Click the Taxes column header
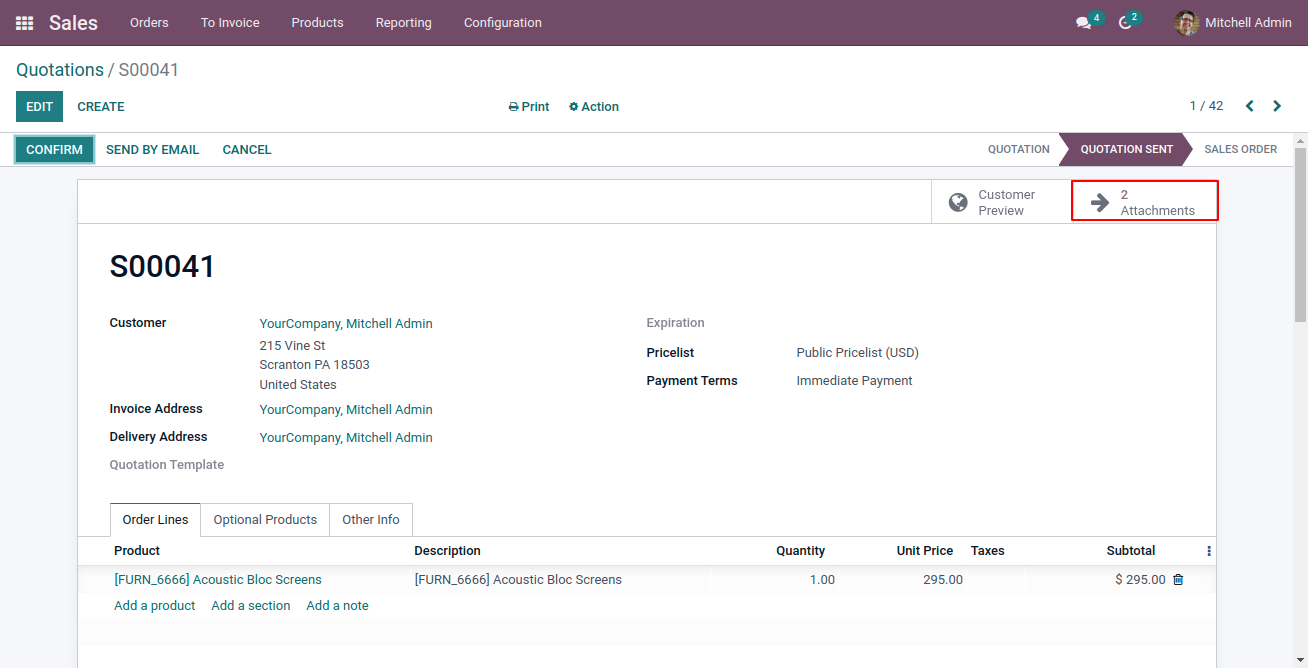Viewport: 1308px width, 668px height. 987,551
